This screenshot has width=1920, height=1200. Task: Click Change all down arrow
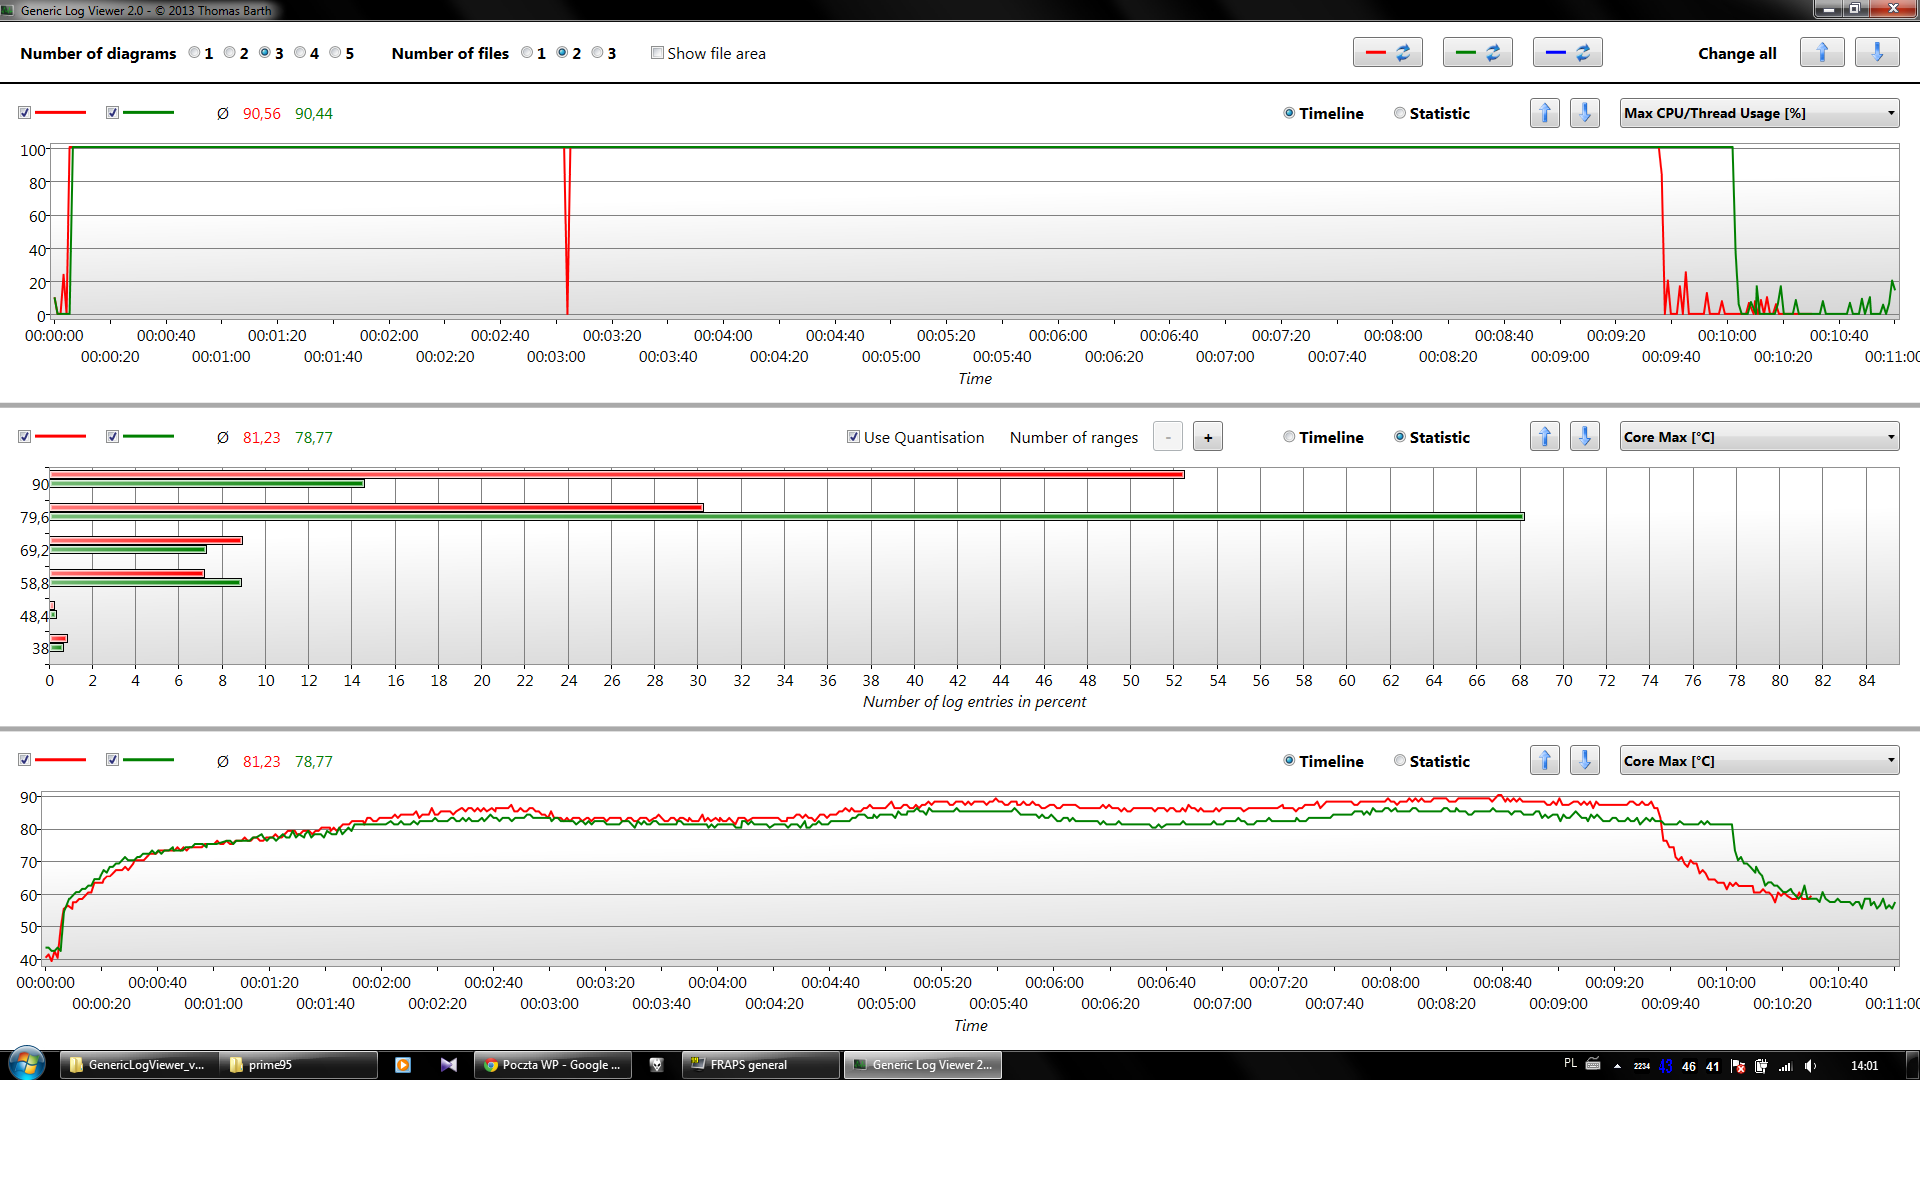pos(1877,53)
